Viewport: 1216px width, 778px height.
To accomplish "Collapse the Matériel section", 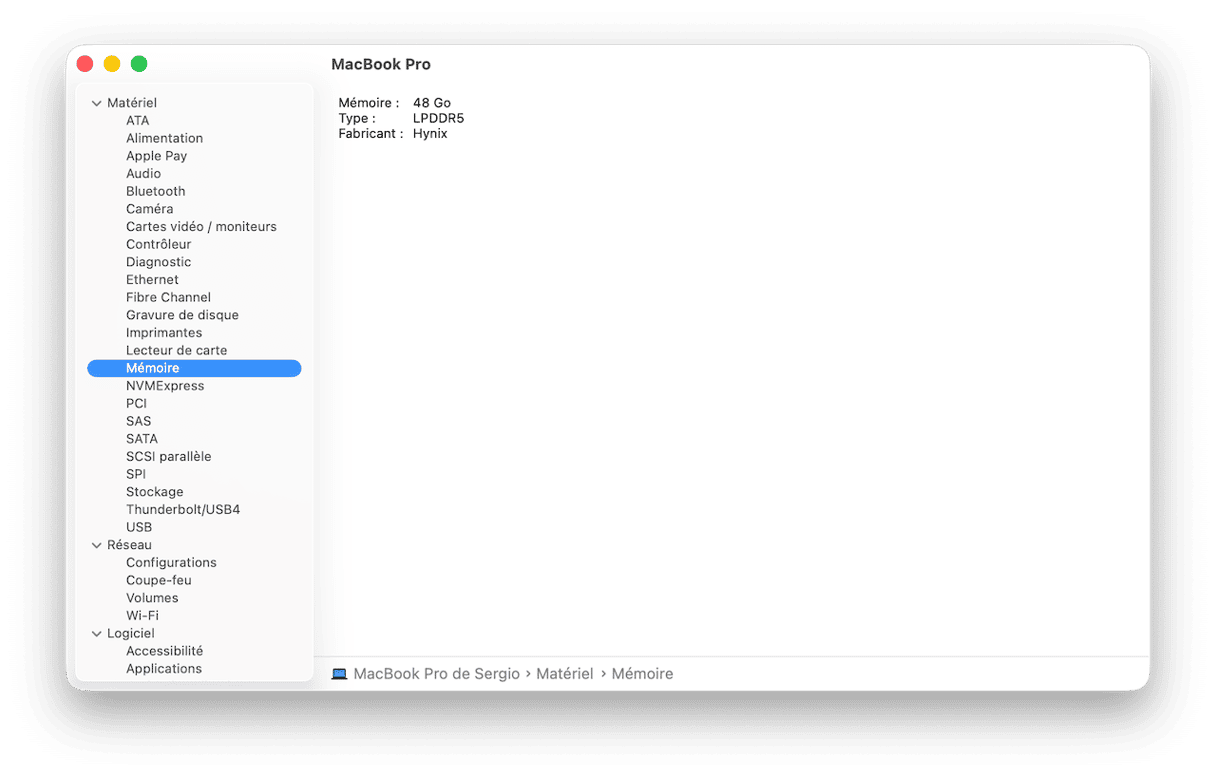I will 97,103.
